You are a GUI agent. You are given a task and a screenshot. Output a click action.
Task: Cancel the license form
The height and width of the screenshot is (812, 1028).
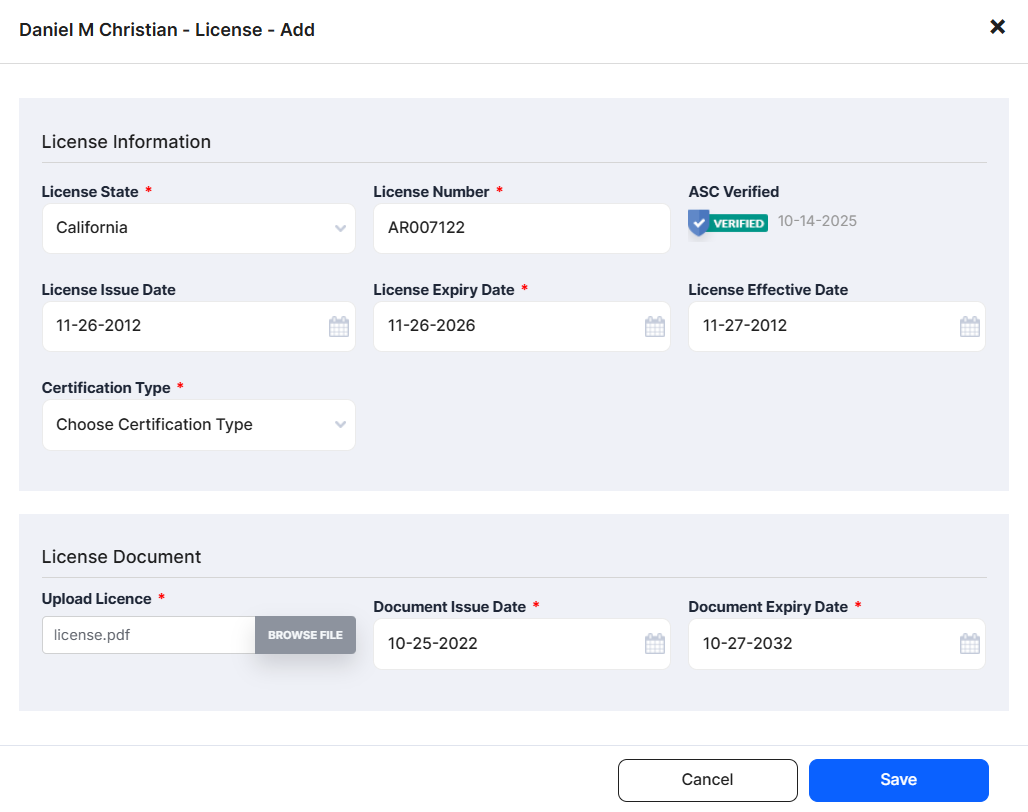click(x=707, y=779)
